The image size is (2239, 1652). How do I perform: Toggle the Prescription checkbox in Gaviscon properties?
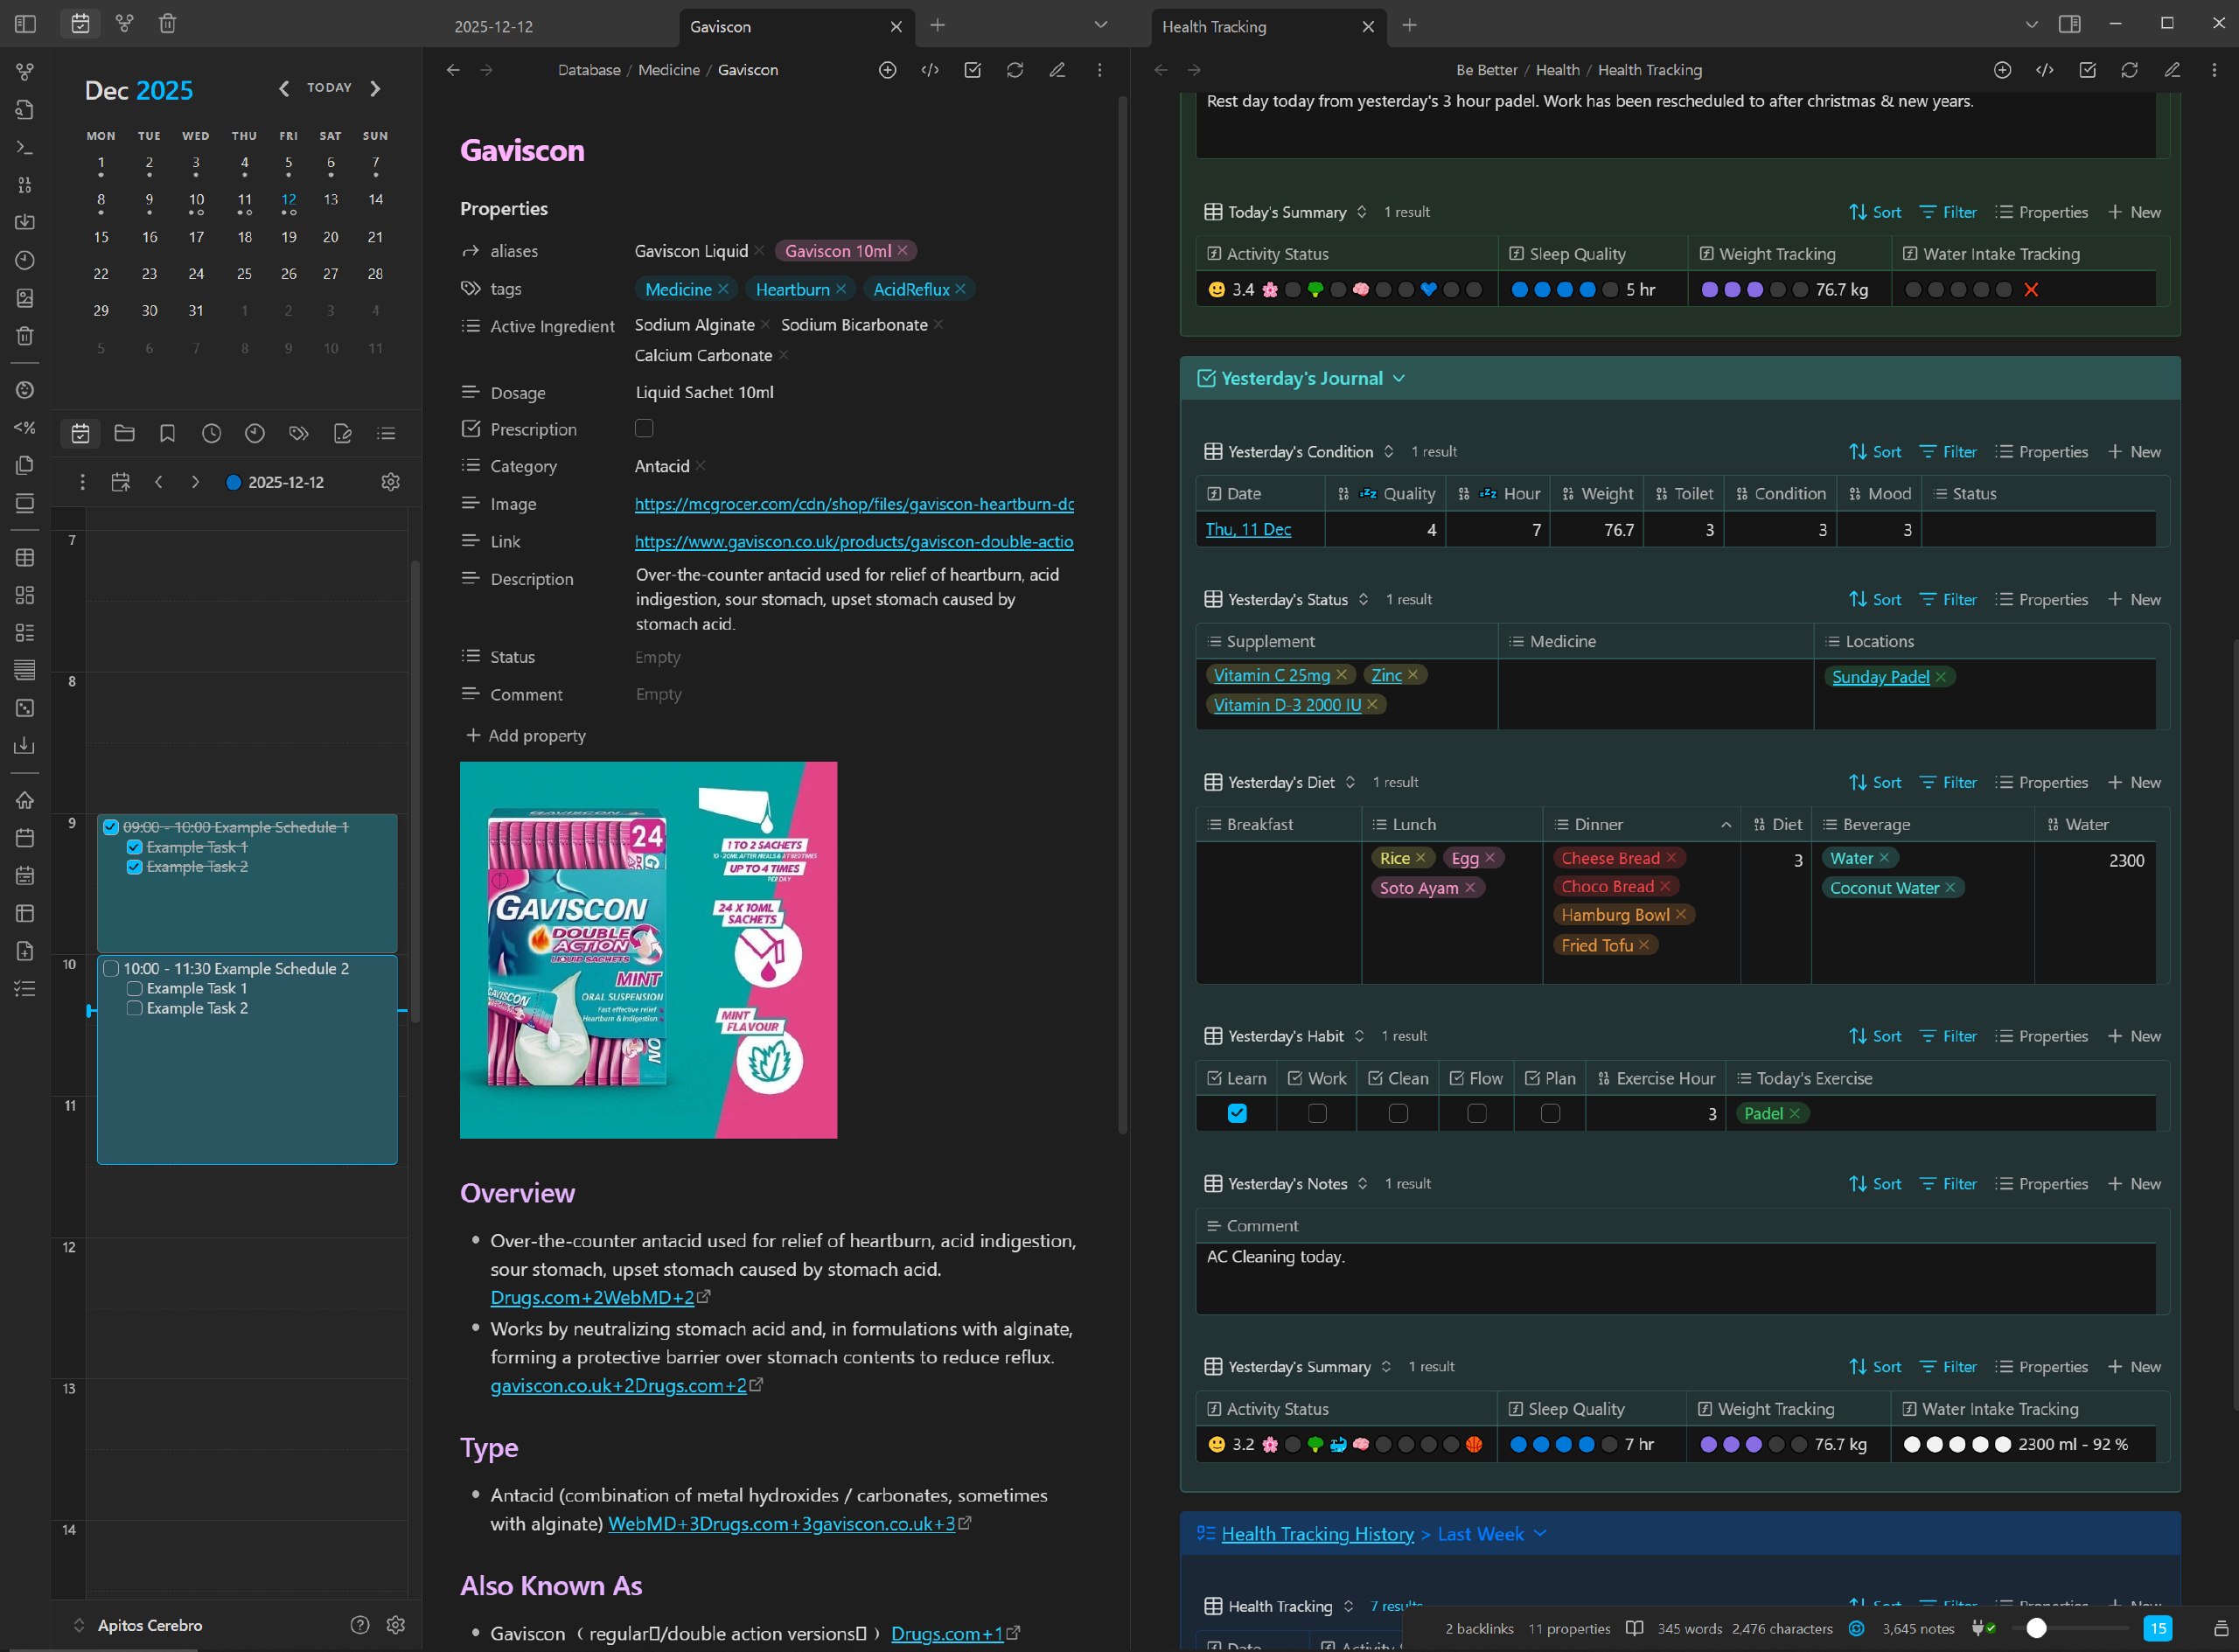point(644,428)
